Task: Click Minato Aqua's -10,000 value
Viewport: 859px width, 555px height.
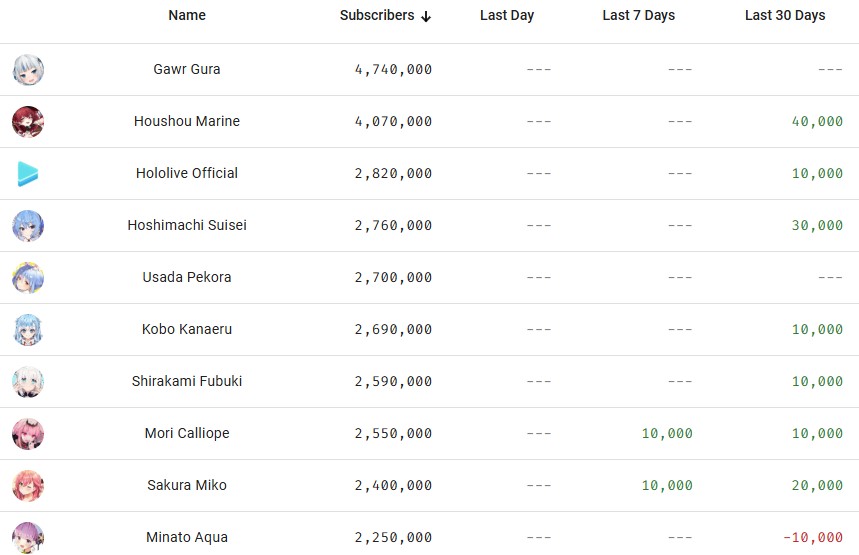Action: [813, 538]
